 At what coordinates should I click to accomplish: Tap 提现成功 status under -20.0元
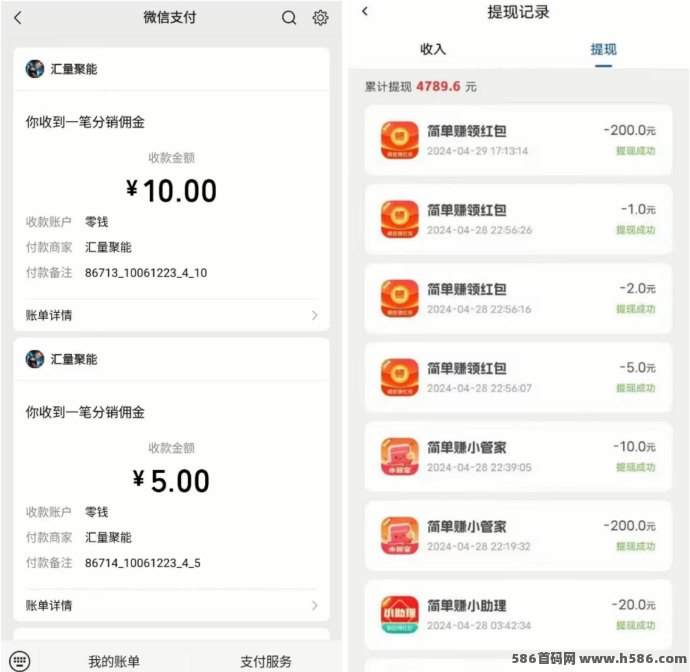[636, 625]
